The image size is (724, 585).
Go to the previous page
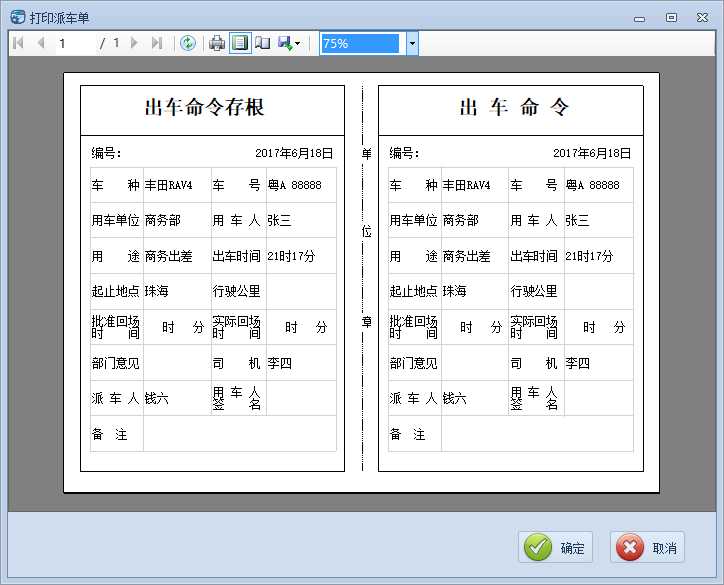41,43
